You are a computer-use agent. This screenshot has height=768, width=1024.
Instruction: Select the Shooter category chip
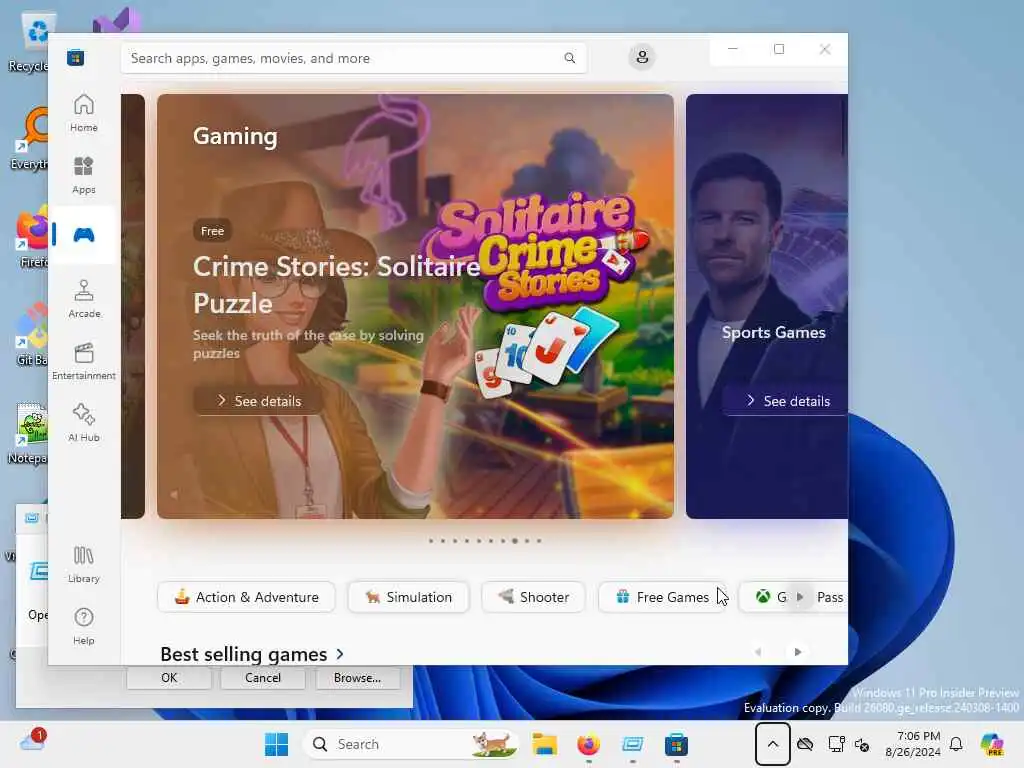coord(533,597)
